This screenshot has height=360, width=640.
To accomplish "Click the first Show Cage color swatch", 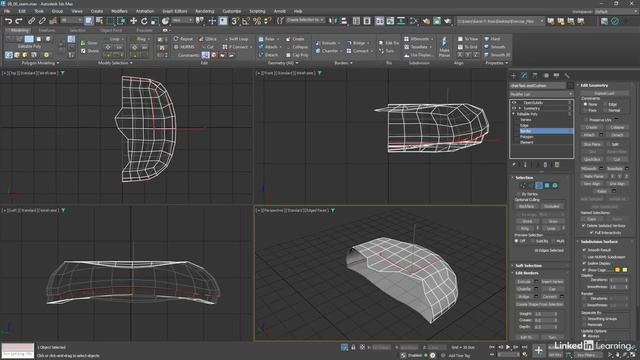I will pyautogui.click(x=617, y=270).
